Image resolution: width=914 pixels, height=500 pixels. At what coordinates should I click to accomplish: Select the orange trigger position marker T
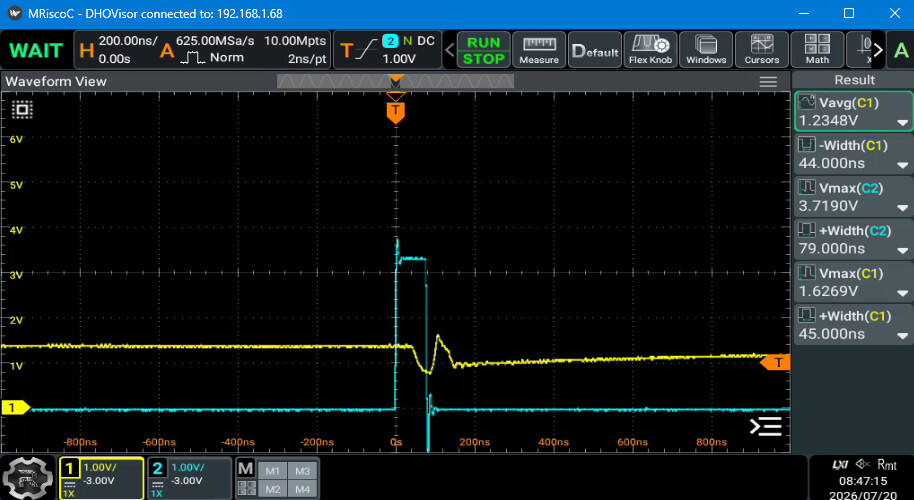(x=396, y=111)
